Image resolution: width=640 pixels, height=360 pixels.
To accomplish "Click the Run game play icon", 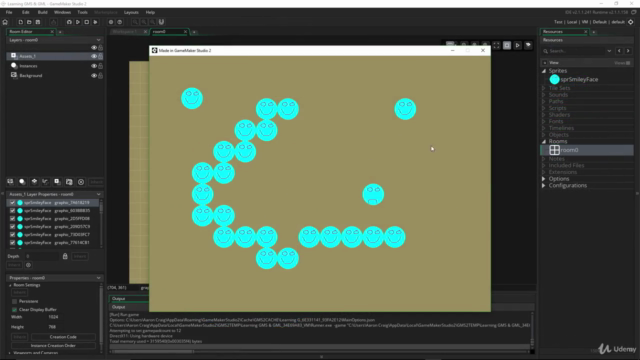I will [x=78, y=22].
